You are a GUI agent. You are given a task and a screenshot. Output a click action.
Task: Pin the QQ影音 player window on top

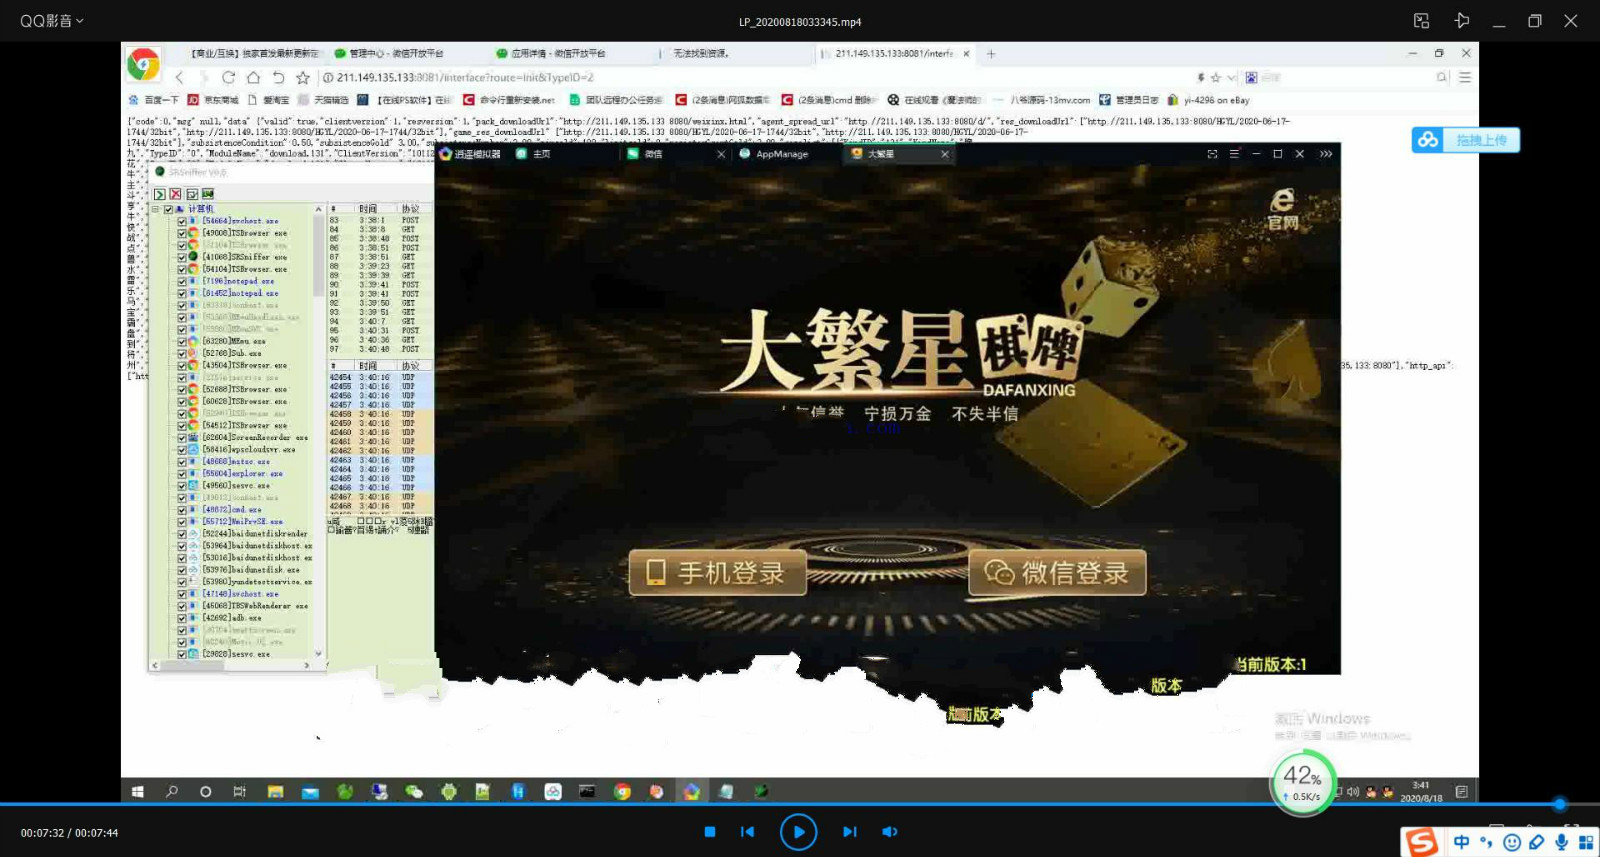tap(1462, 21)
